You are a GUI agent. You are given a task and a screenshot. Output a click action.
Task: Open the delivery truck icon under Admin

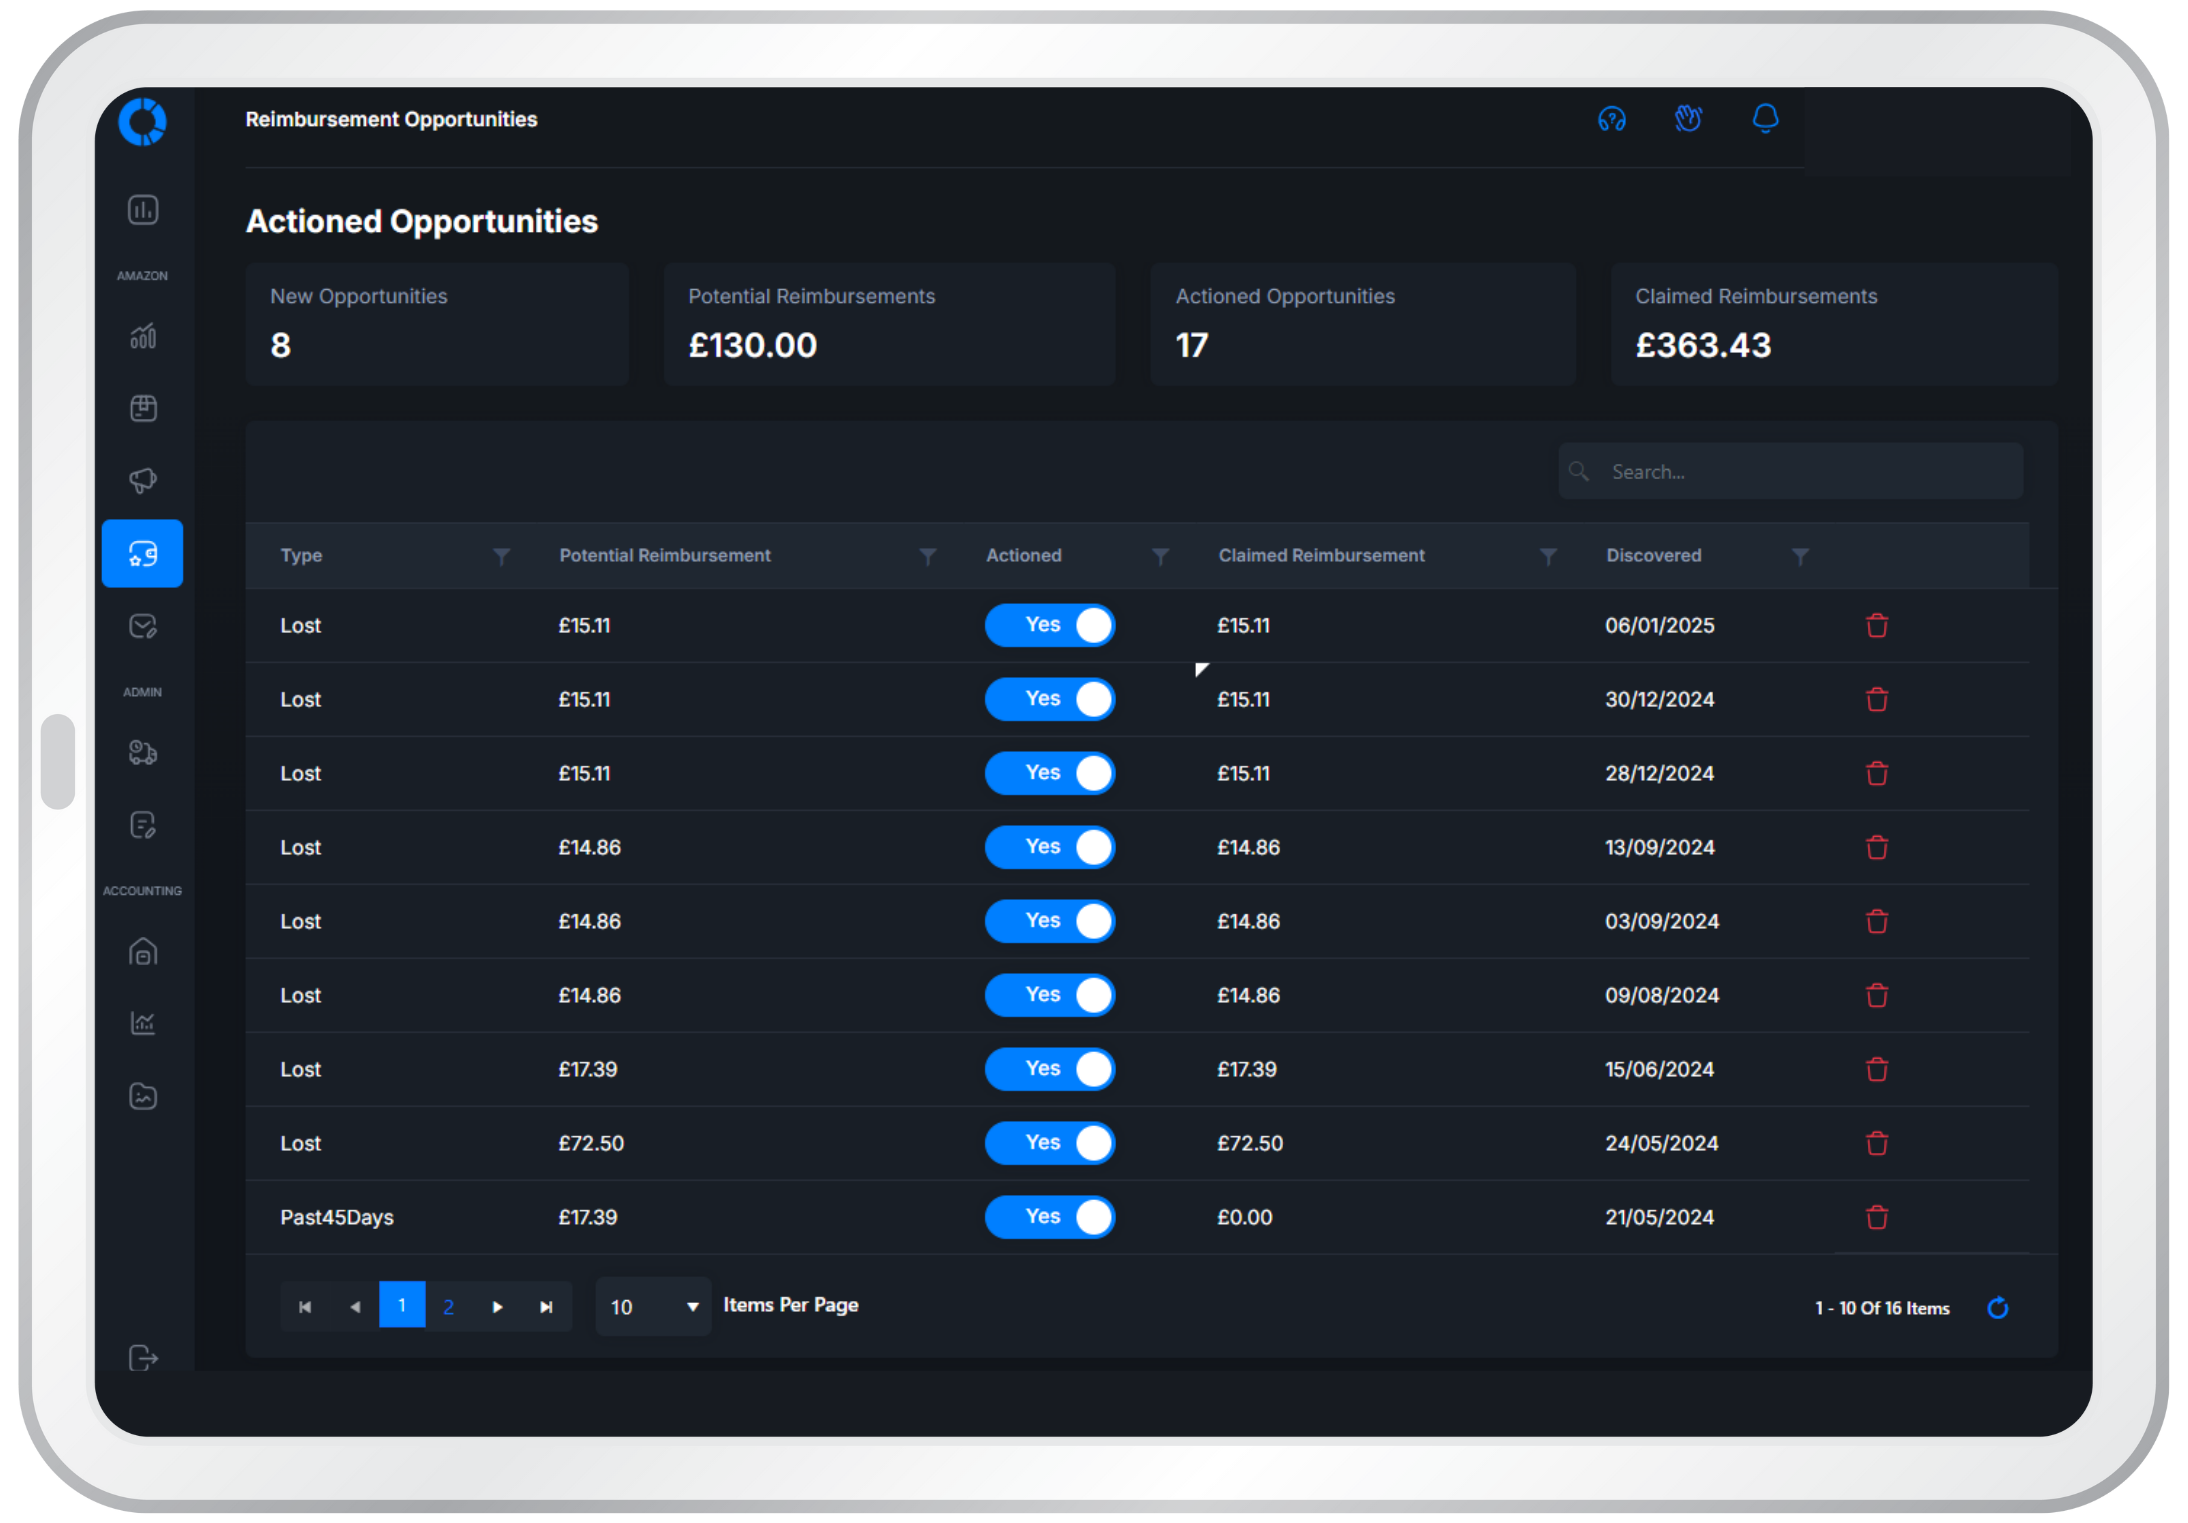(143, 753)
